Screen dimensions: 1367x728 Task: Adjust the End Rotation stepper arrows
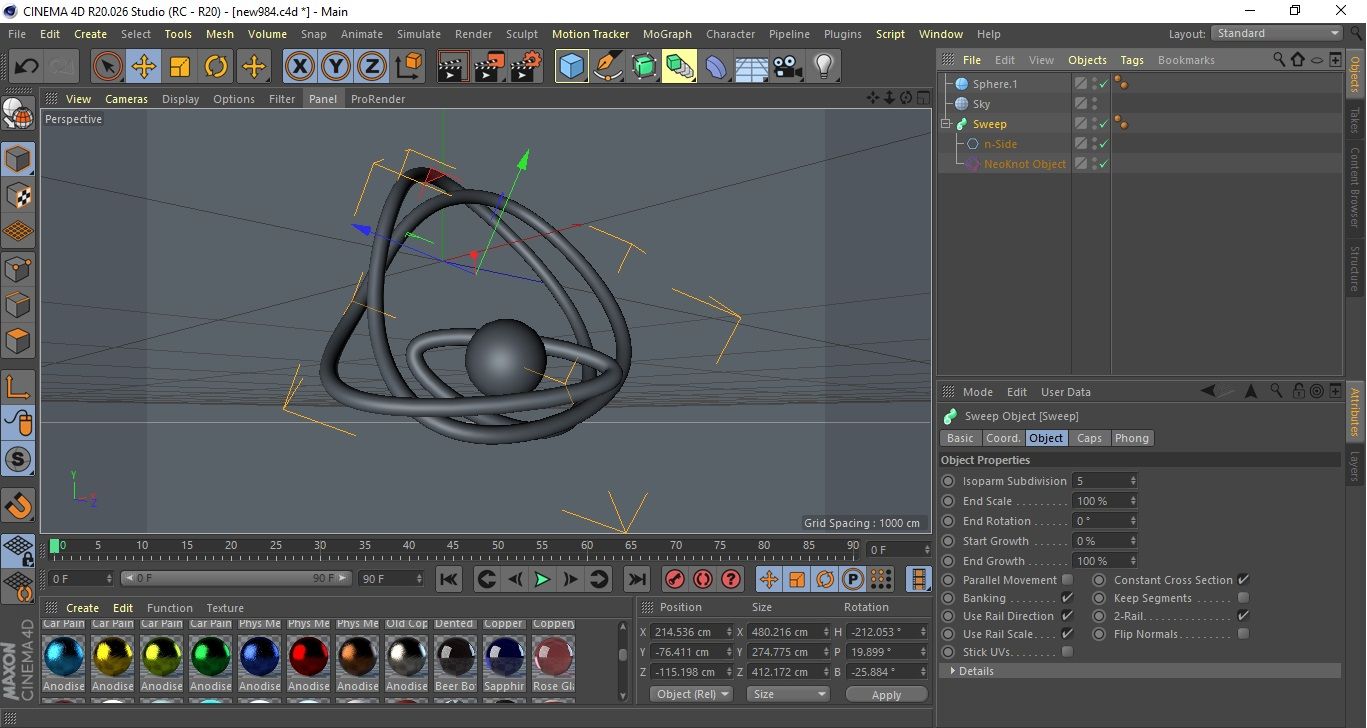point(1133,521)
